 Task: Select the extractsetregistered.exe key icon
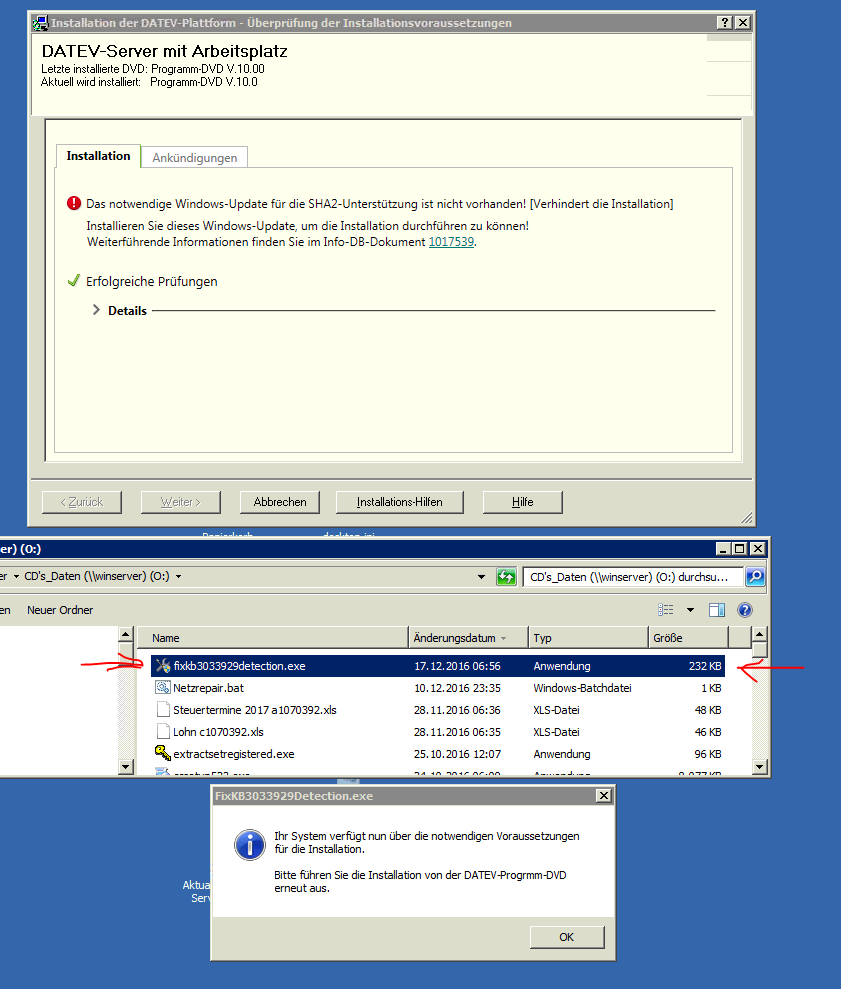click(x=163, y=754)
